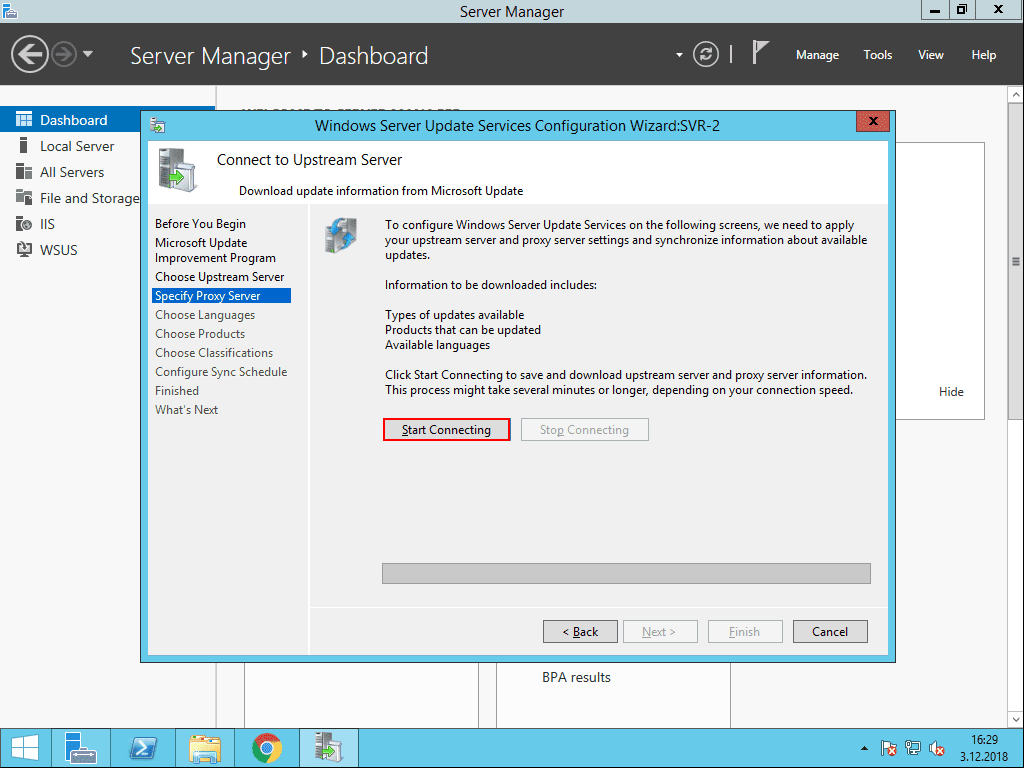
Task: Select Choose Languages step
Action: (205, 315)
